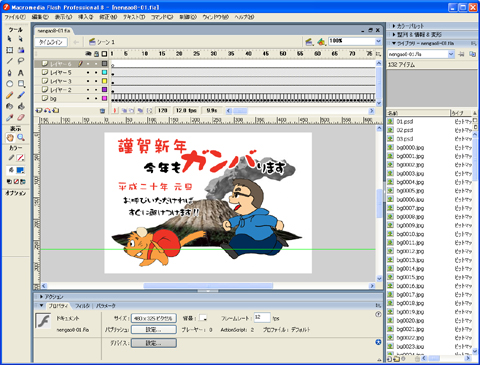Toggle edit multiple frames button
Screen dimensions: 480x365
(x=140, y=110)
